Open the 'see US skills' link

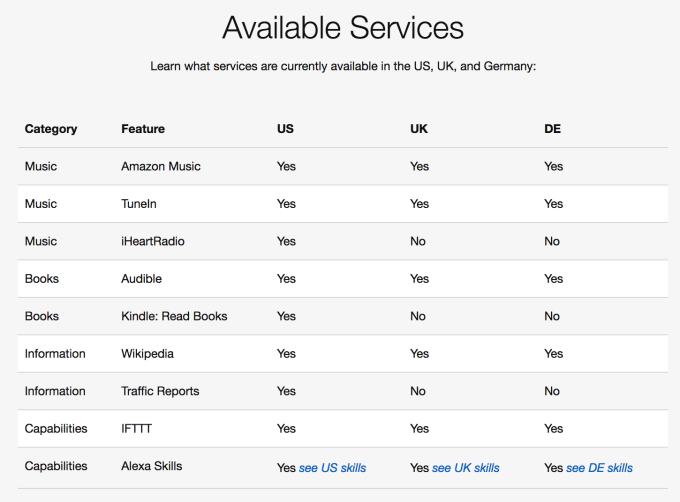333,467
